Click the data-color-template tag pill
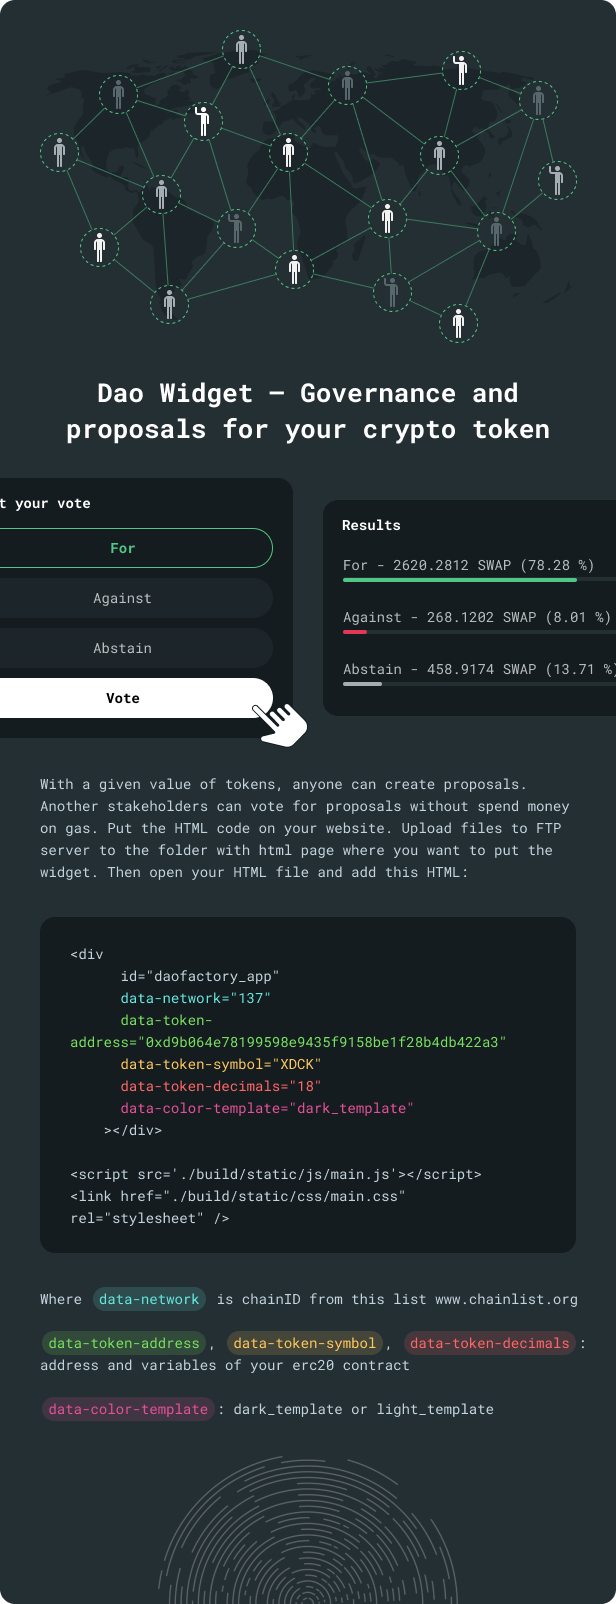 [x=127, y=1409]
